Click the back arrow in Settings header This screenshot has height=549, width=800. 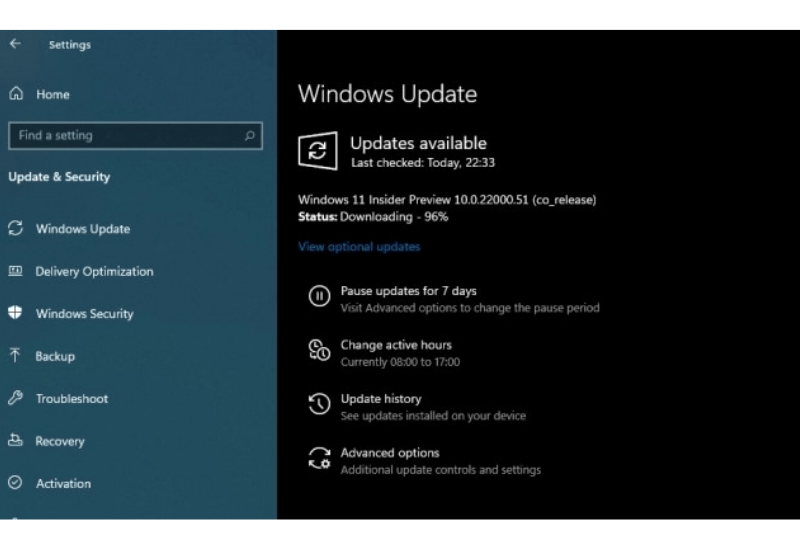[x=15, y=44]
